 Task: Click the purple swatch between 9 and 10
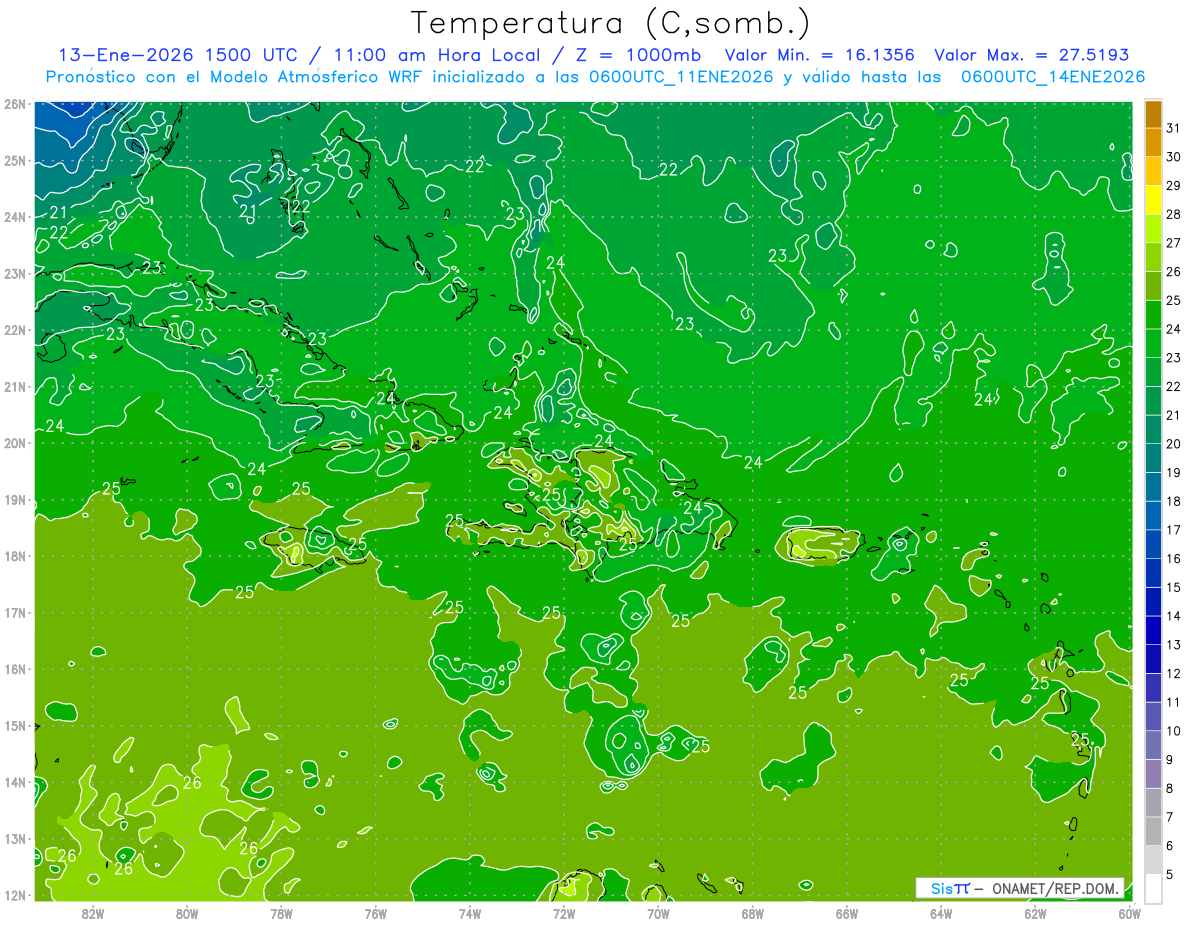tap(1153, 745)
